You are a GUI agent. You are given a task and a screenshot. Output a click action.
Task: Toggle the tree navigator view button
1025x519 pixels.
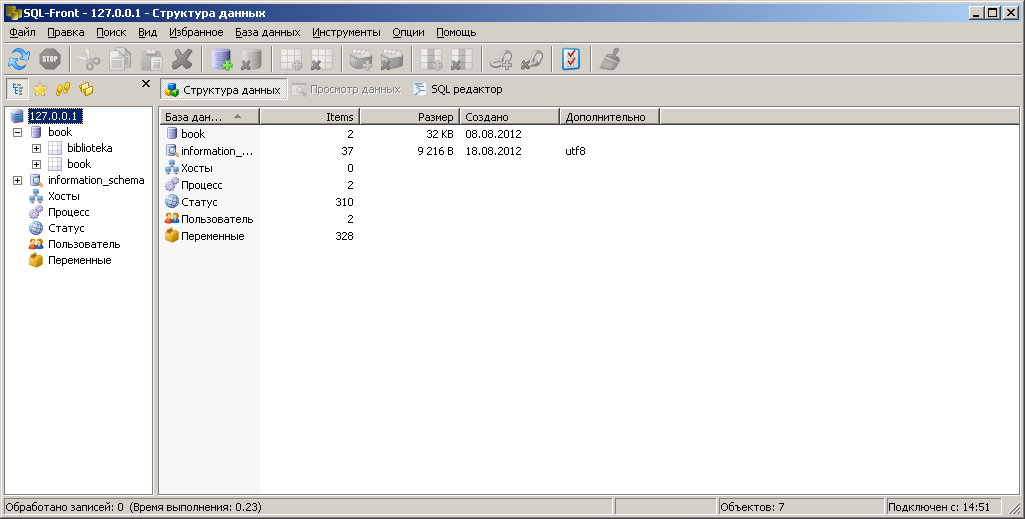18,89
